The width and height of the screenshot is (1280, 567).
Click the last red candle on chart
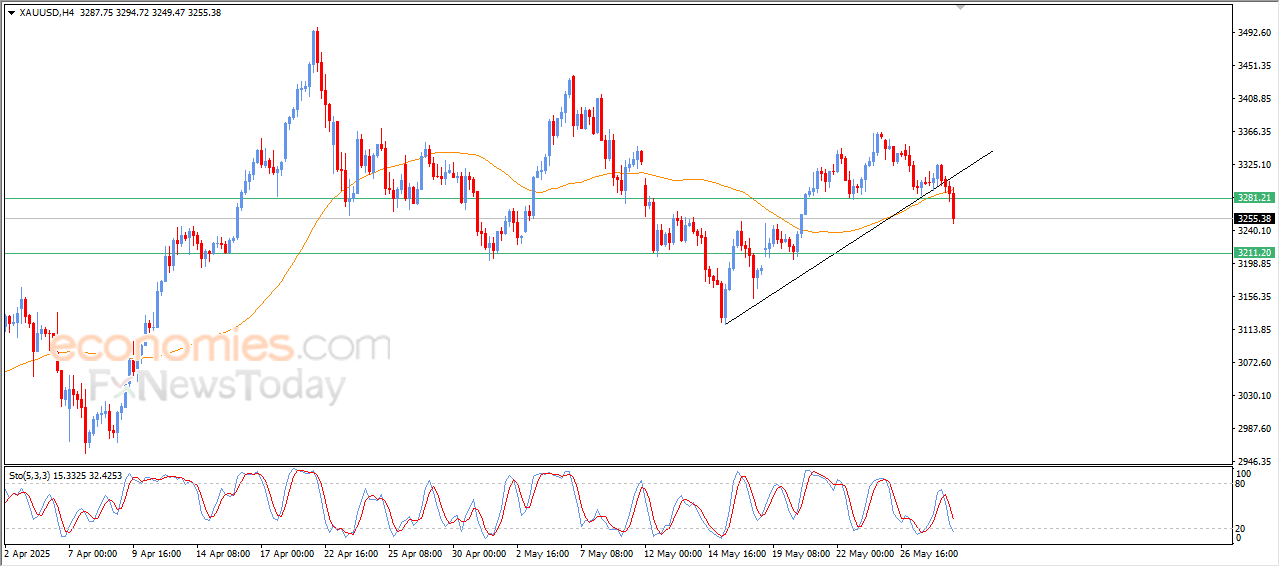point(954,206)
